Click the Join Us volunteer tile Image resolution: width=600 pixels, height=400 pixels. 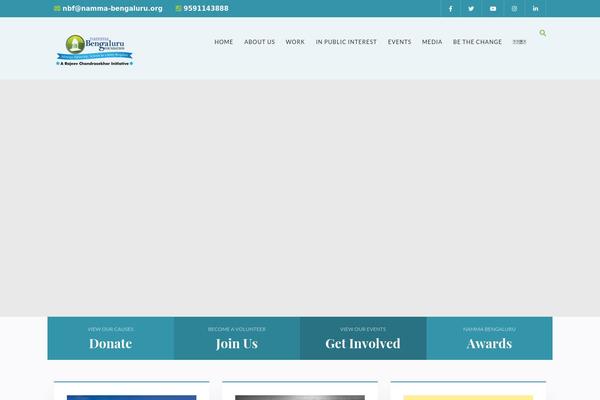click(237, 338)
